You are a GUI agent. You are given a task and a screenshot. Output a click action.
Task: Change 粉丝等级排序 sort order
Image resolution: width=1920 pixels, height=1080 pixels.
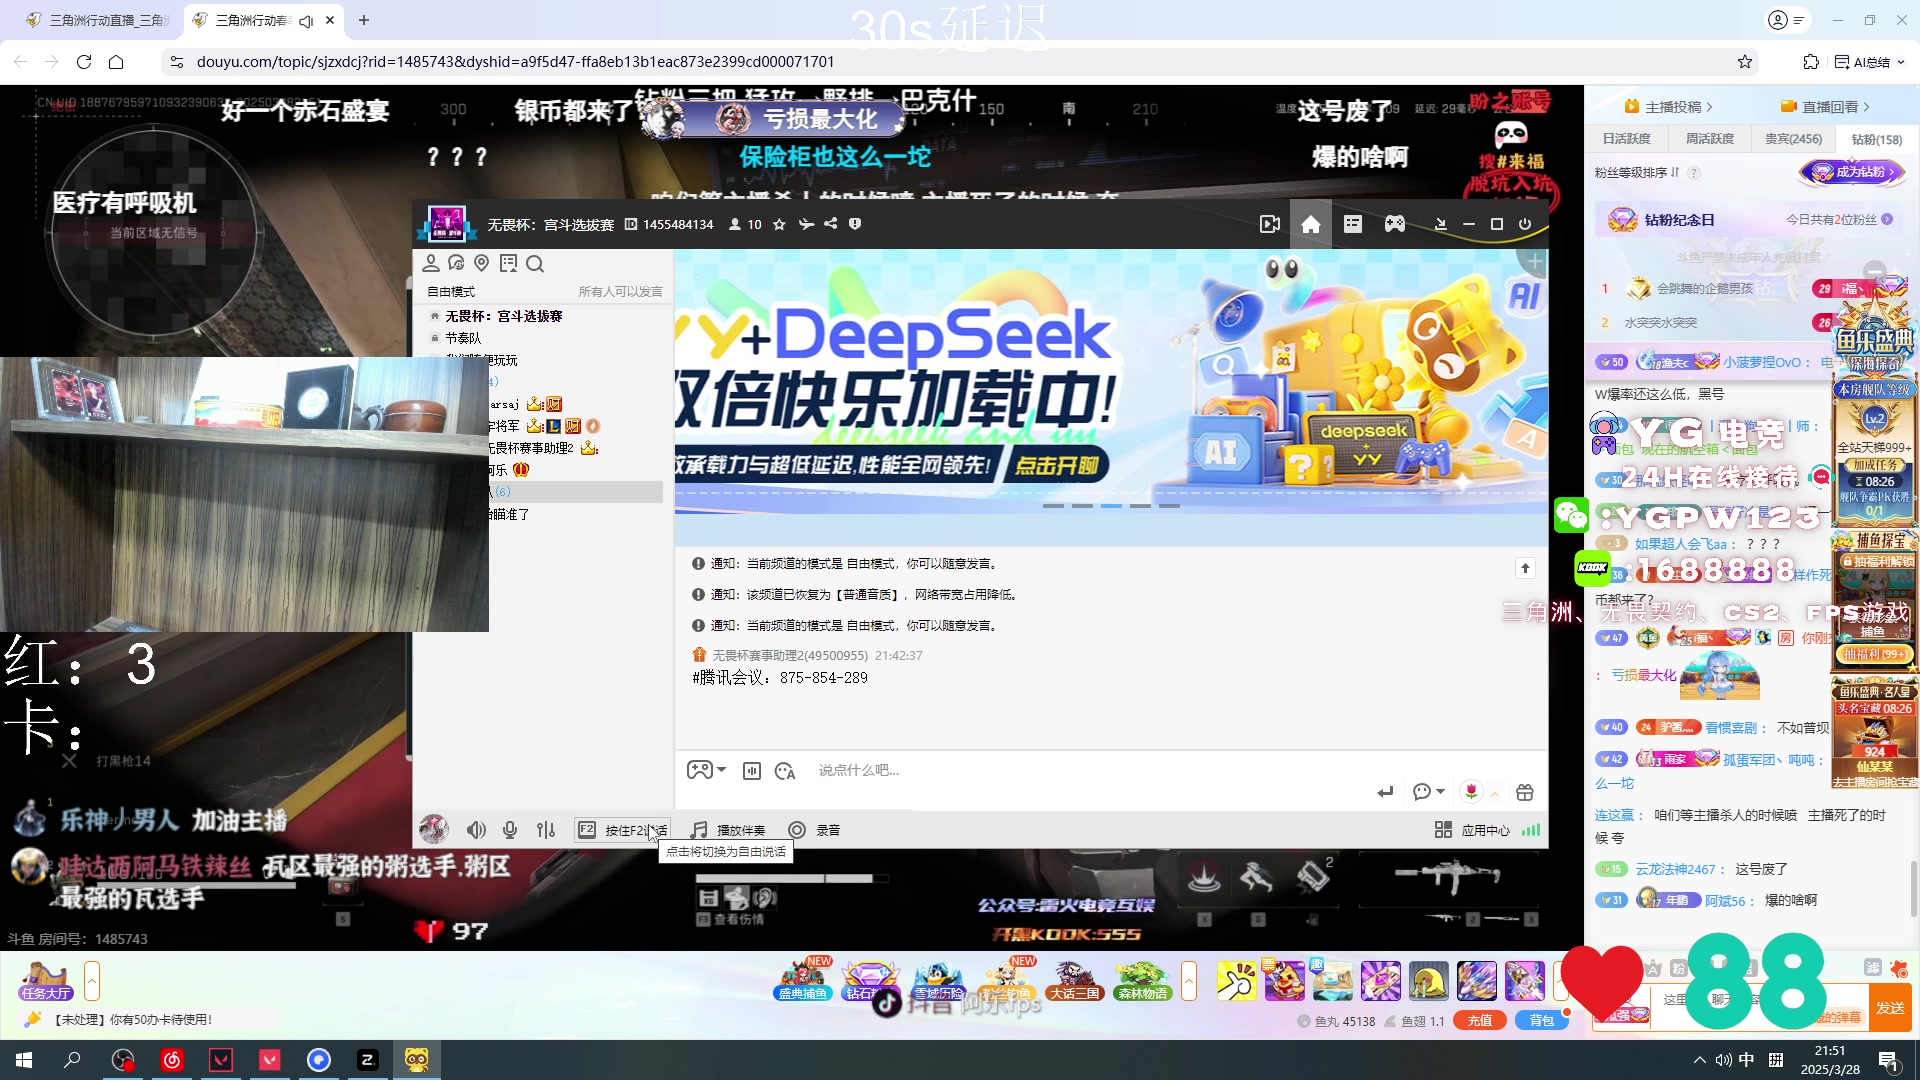[1637, 173]
